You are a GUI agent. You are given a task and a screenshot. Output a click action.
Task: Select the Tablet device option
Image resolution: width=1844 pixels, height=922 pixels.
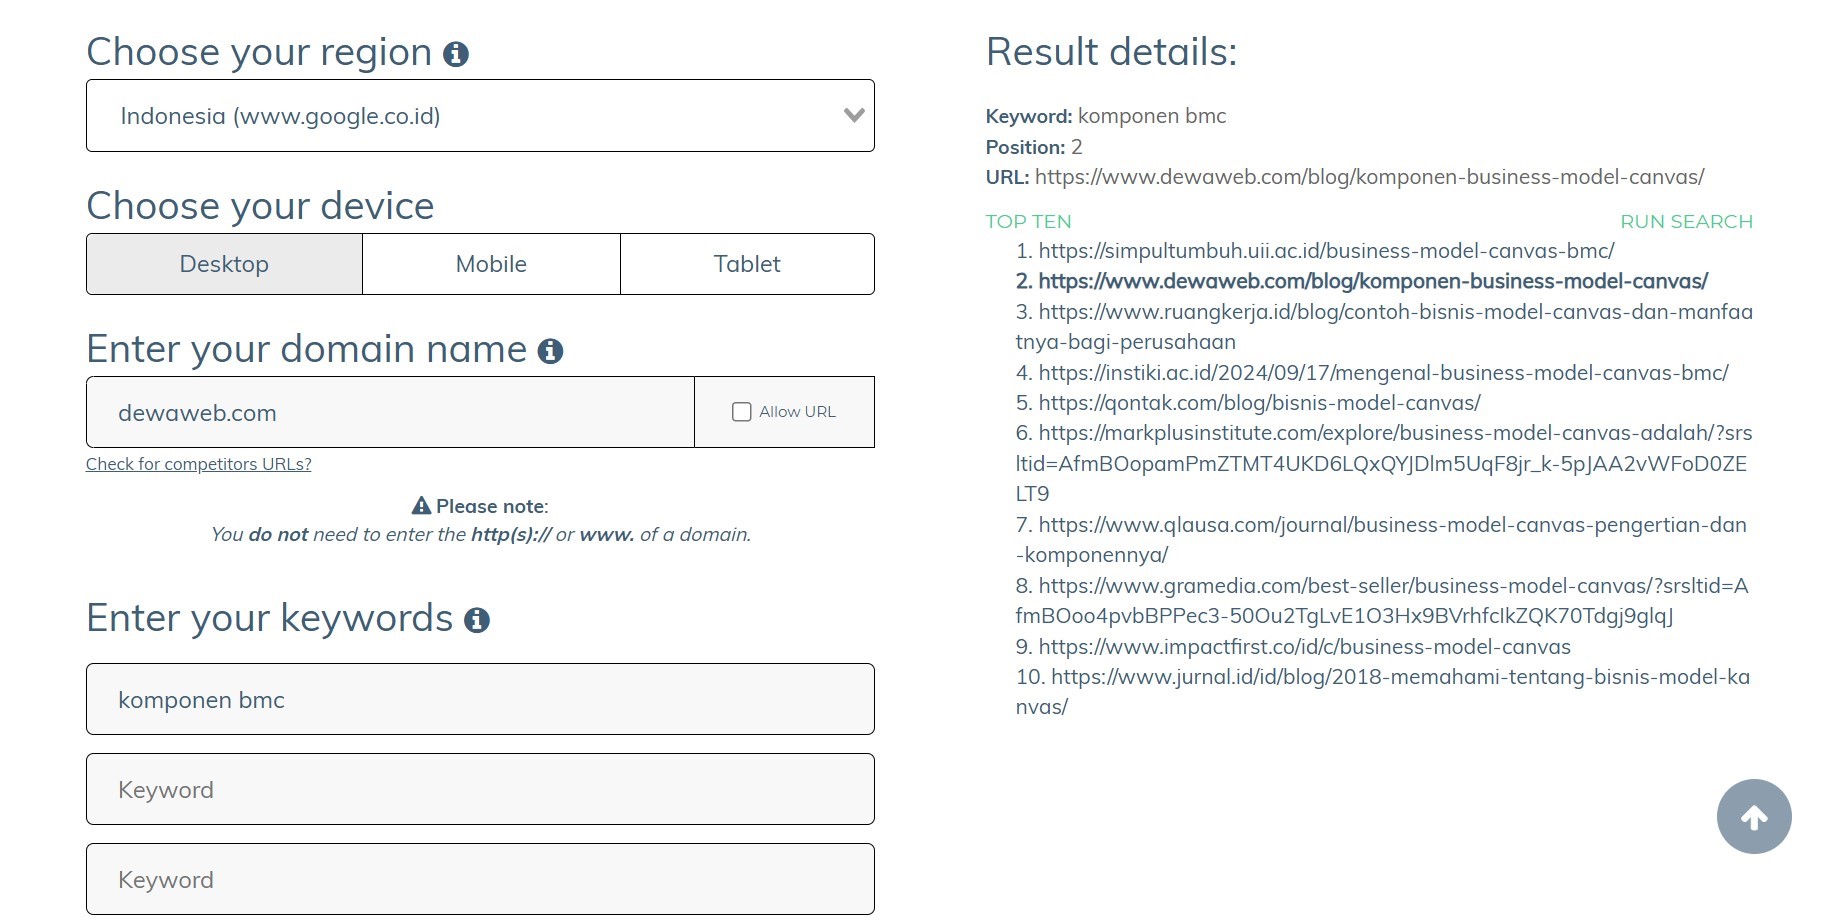(746, 264)
